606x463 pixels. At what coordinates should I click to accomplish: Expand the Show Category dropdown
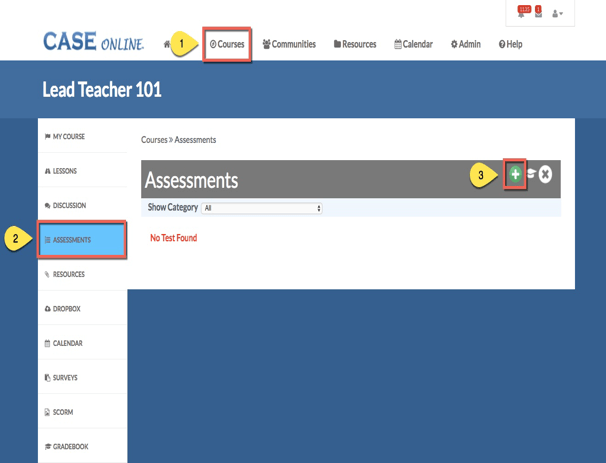click(262, 208)
